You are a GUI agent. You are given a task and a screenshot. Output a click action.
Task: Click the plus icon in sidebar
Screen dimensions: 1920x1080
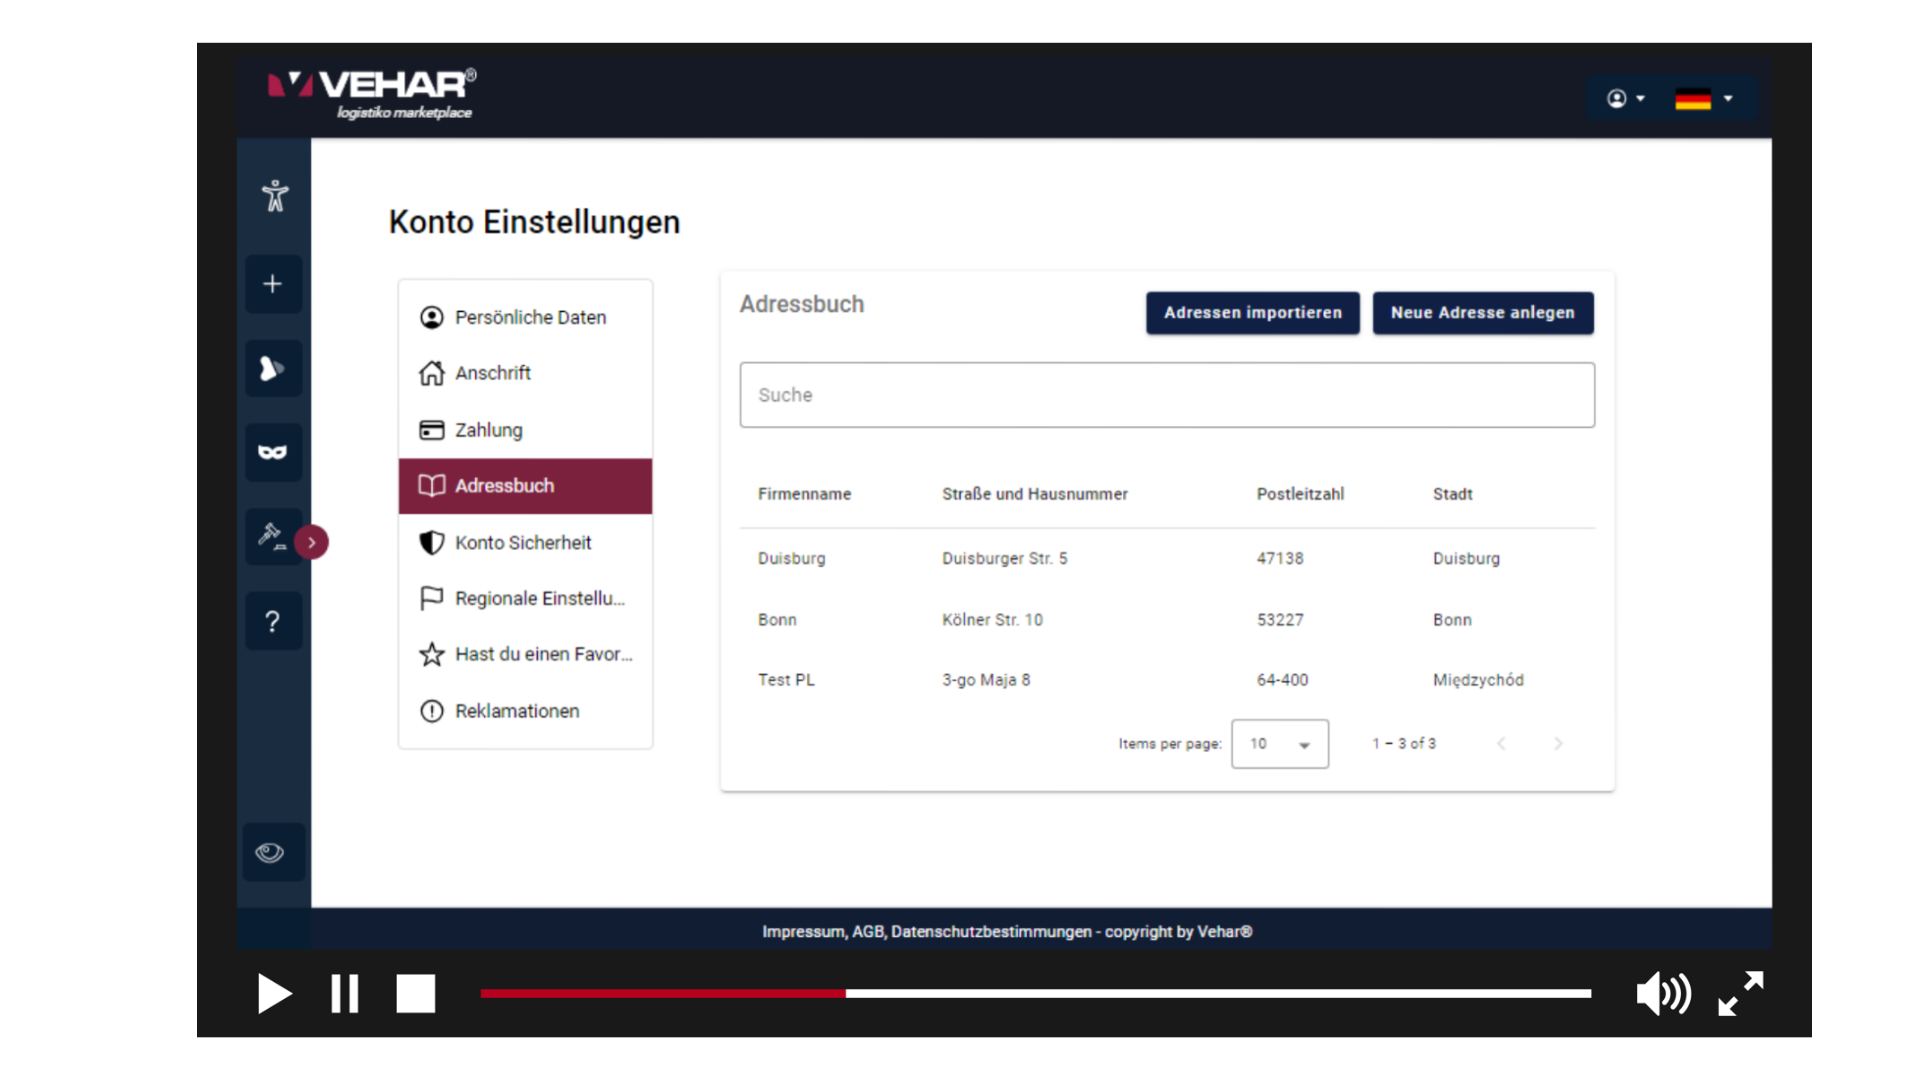coord(273,284)
